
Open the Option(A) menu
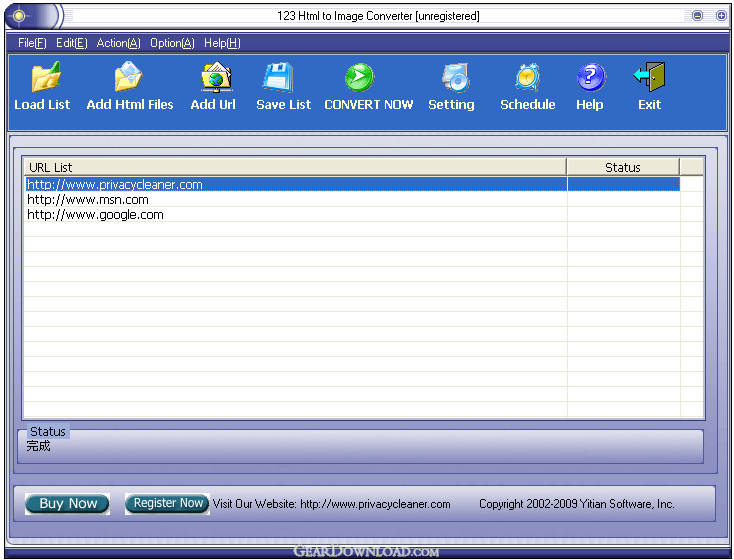coord(172,43)
